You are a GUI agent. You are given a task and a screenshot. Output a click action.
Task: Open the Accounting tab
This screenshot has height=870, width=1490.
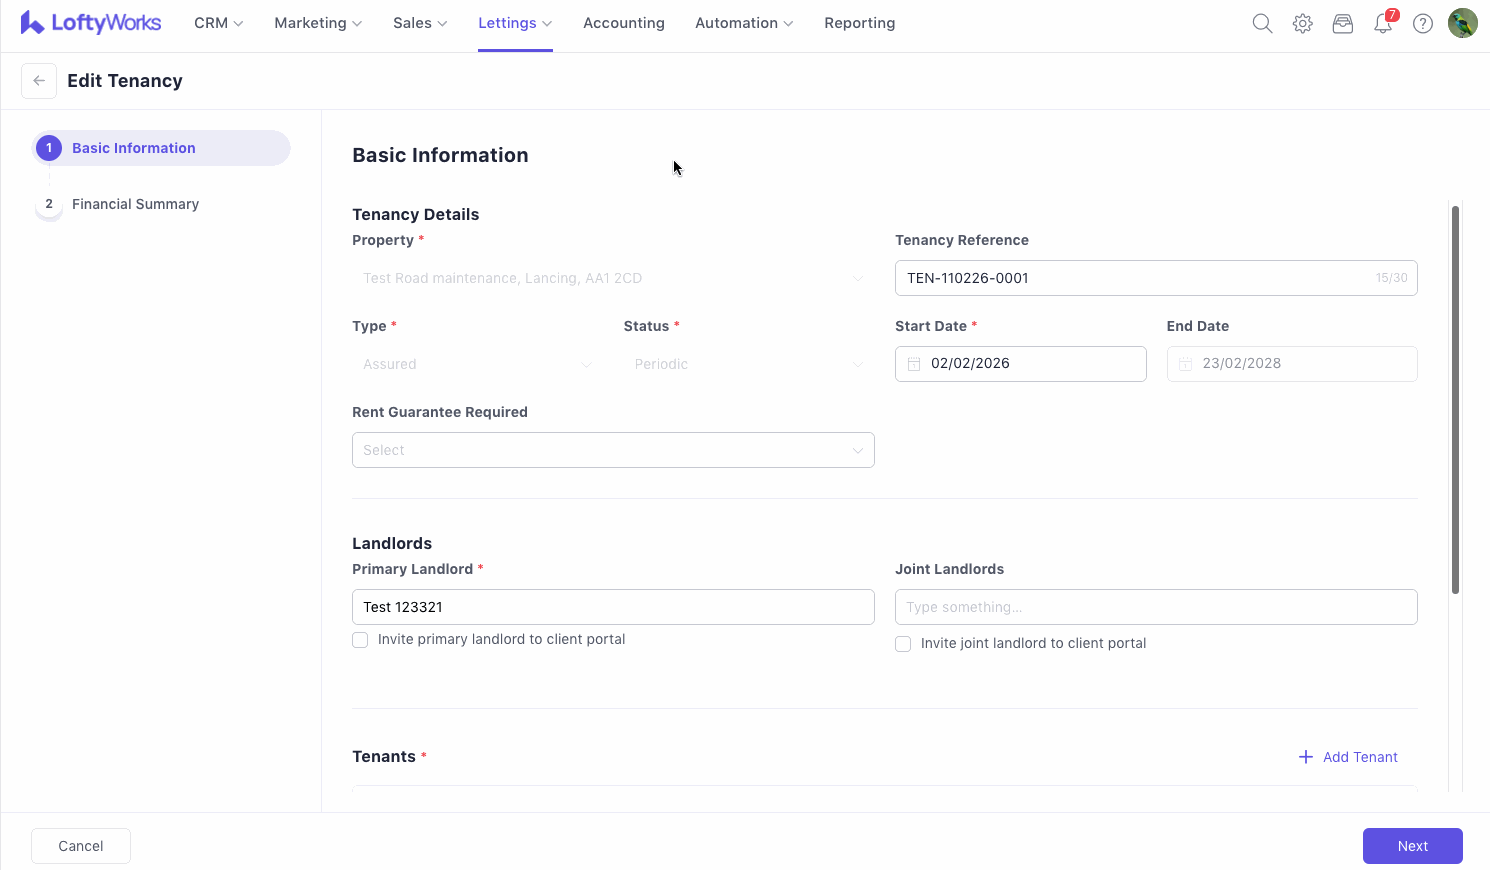(x=623, y=23)
